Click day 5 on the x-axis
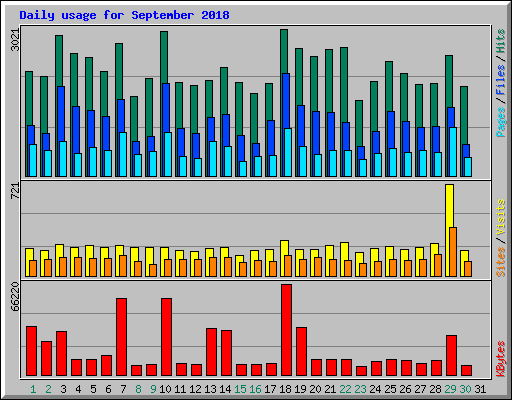Viewport: 512px width, 400px height. tap(93, 389)
